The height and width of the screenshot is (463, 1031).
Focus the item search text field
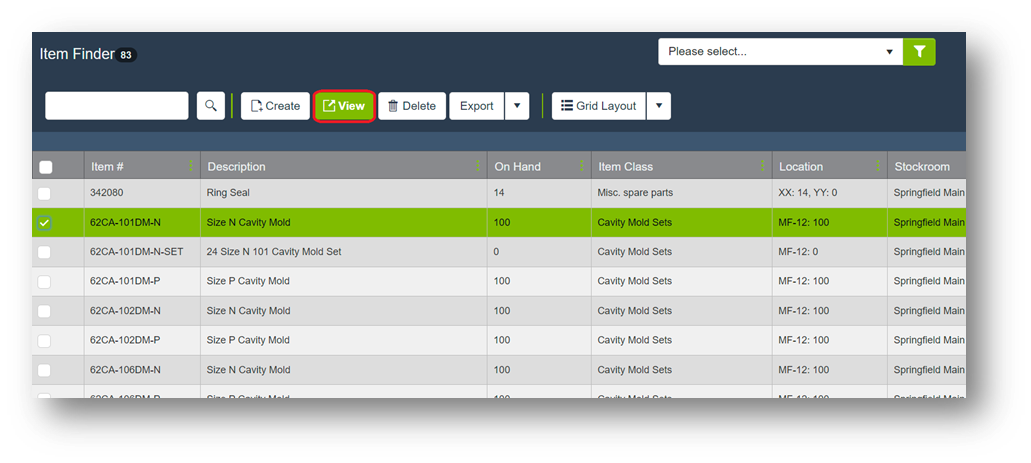coord(117,106)
